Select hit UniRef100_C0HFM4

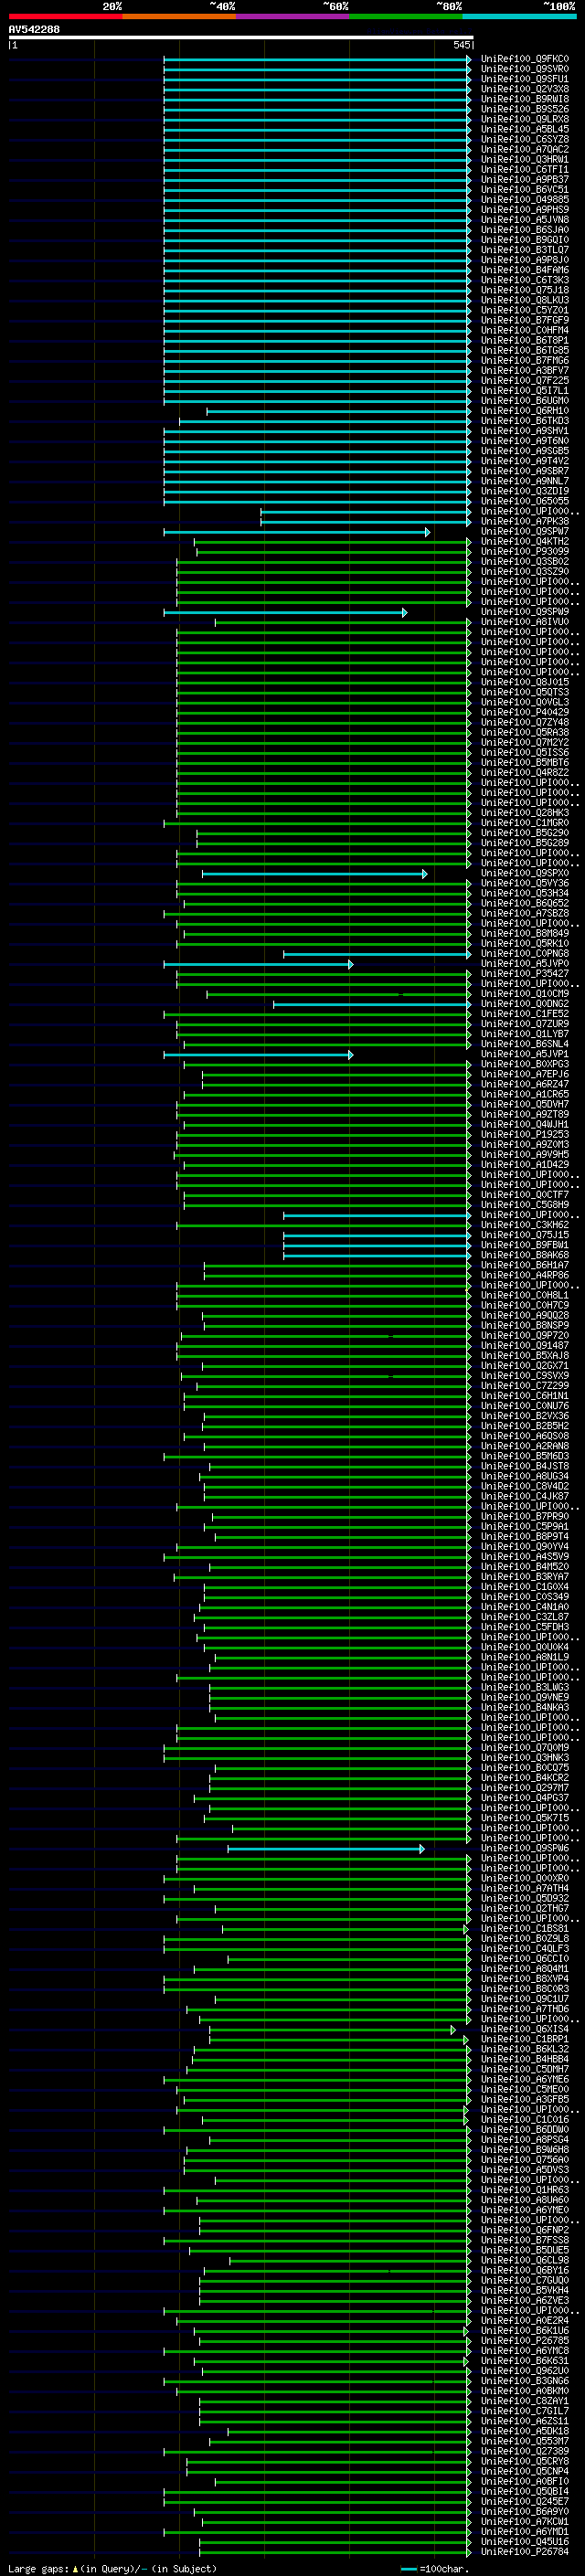tap(524, 330)
